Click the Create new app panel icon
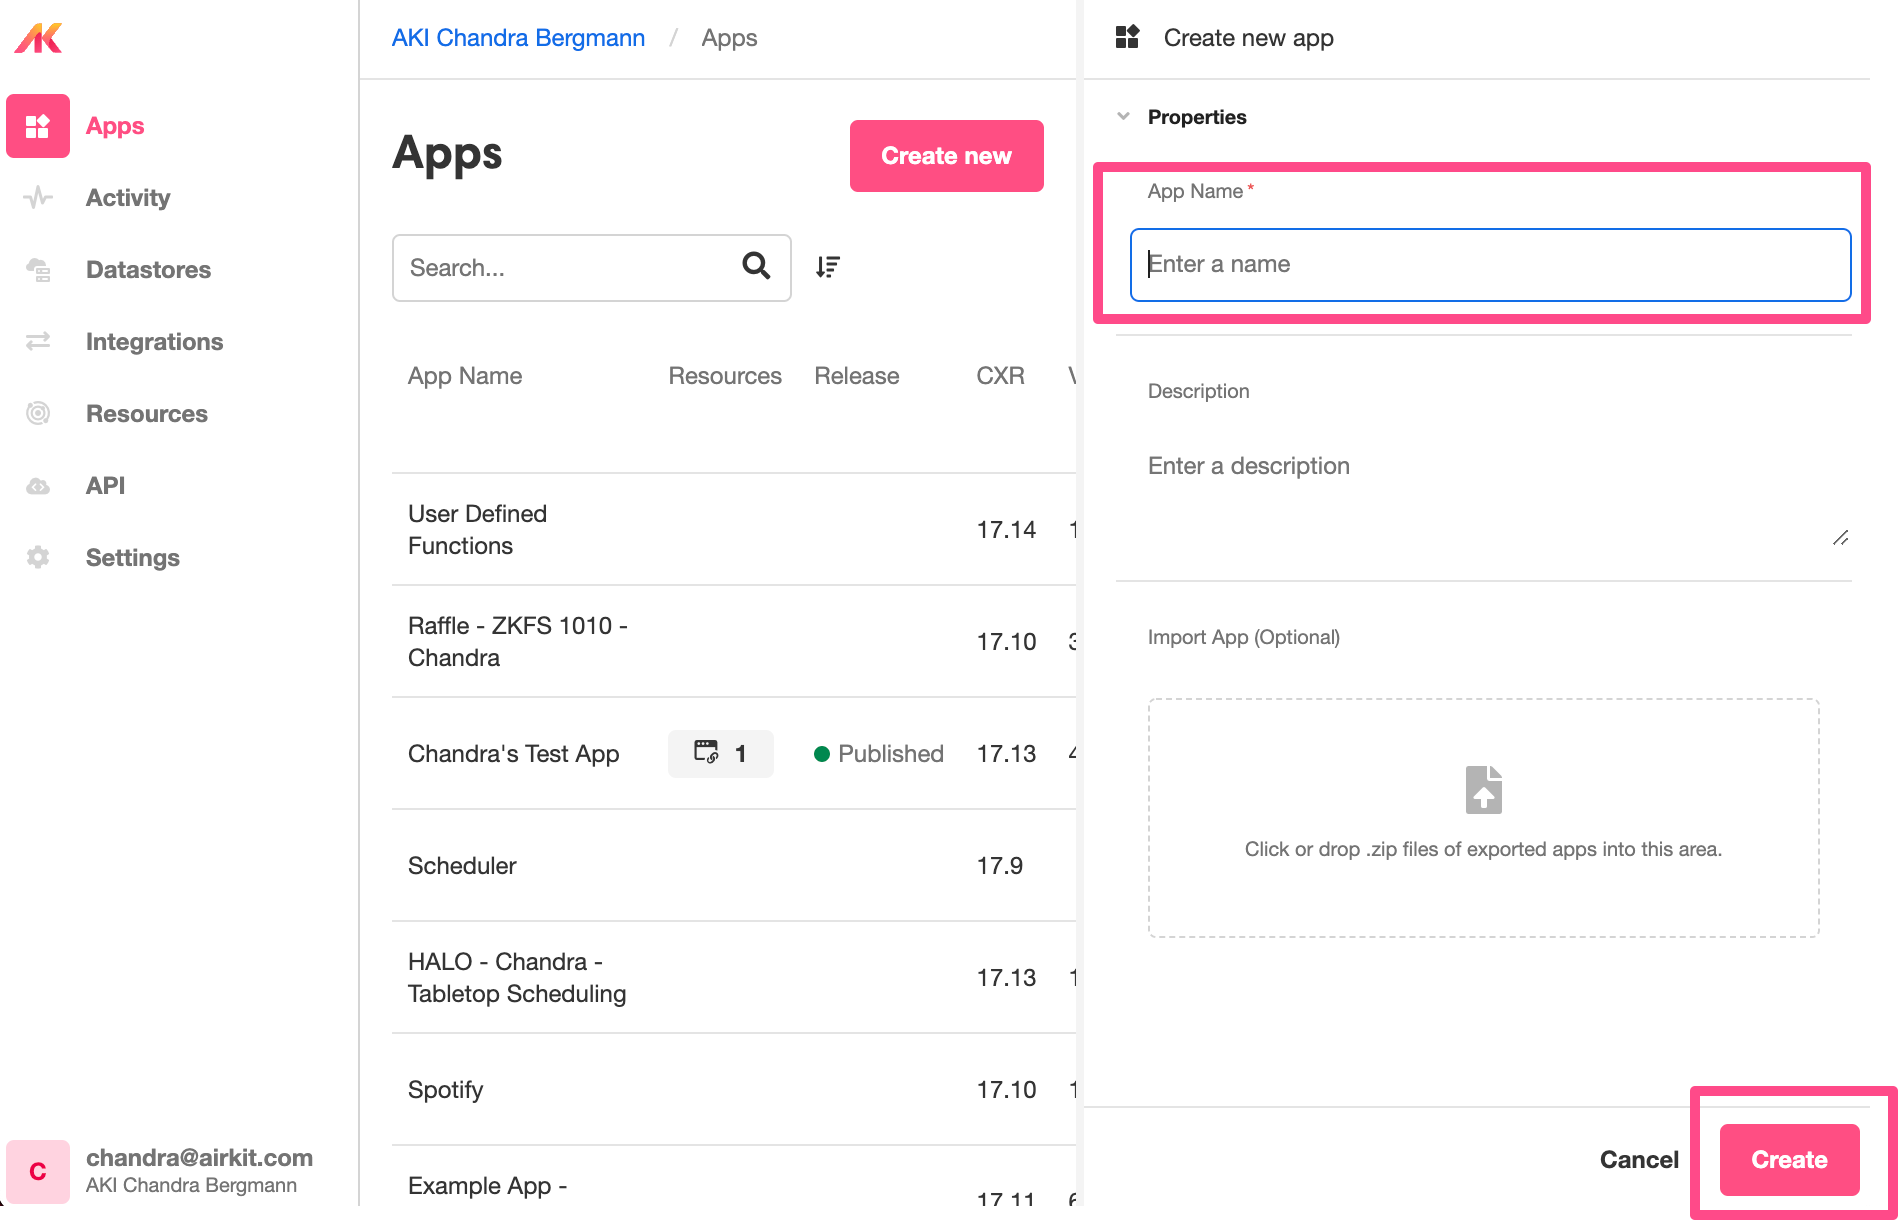 (1128, 37)
